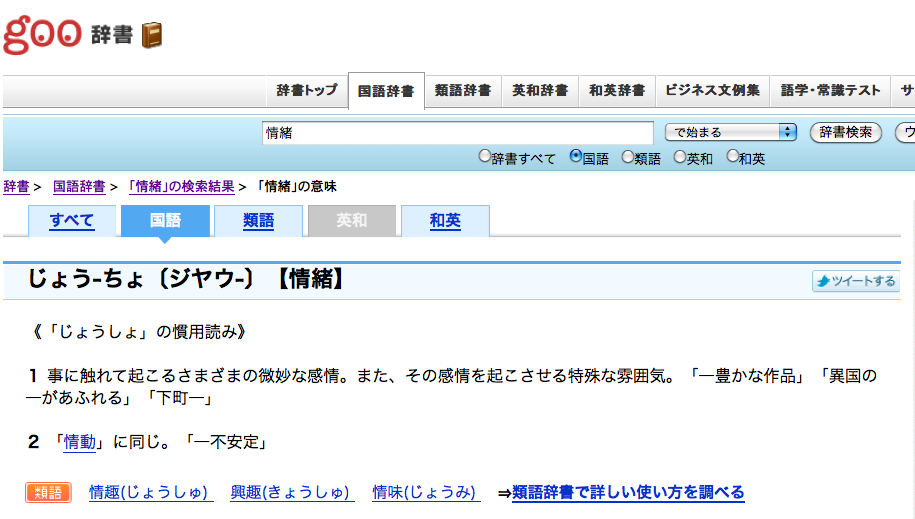The width and height of the screenshot is (915, 519).
Task: Switch to the すべて results tab
Action: click(x=72, y=221)
